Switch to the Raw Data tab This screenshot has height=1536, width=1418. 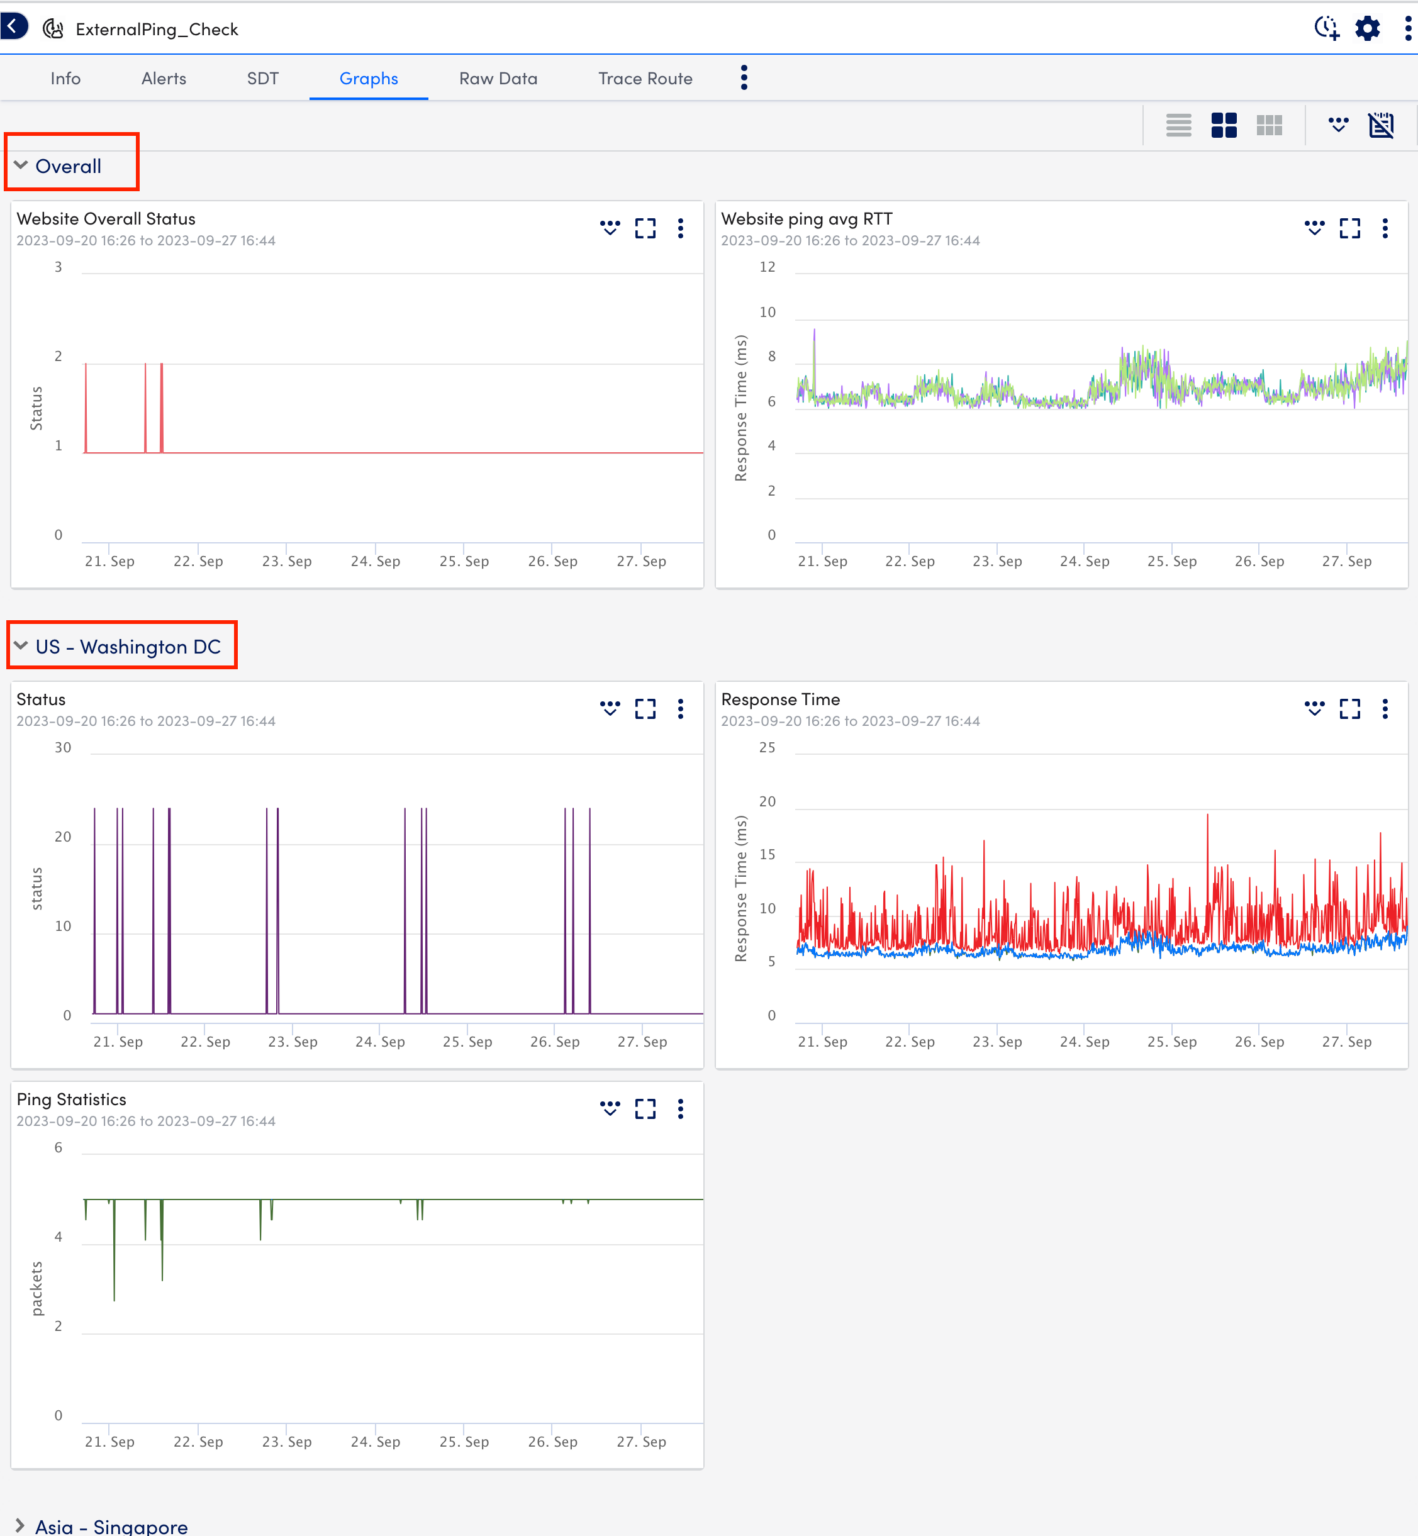tap(498, 78)
